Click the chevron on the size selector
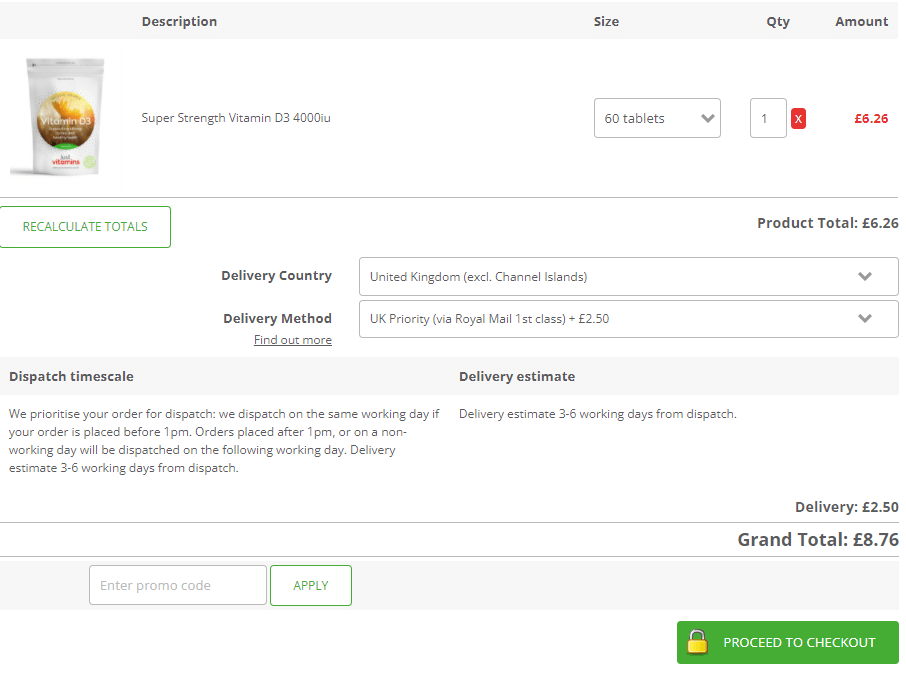Image resolution: width=906 pixels, height=675 pixels. [x=706, y=117]
